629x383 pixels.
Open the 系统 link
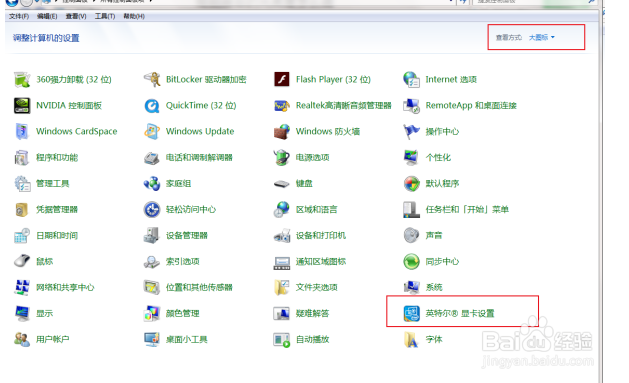[434, 288]
